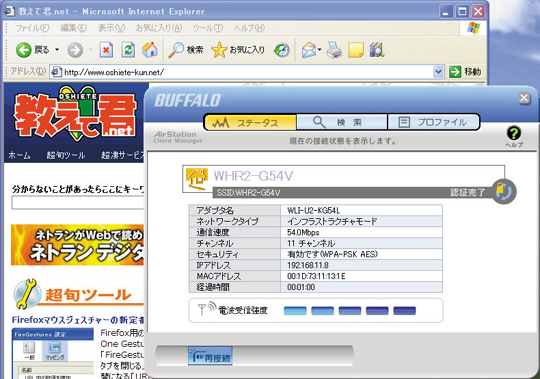Image resolution: width=540 pixels, height=379 pixels.
Task: Click the WLI-U2-KG54L adapter name value
Action: pos(313,210)
